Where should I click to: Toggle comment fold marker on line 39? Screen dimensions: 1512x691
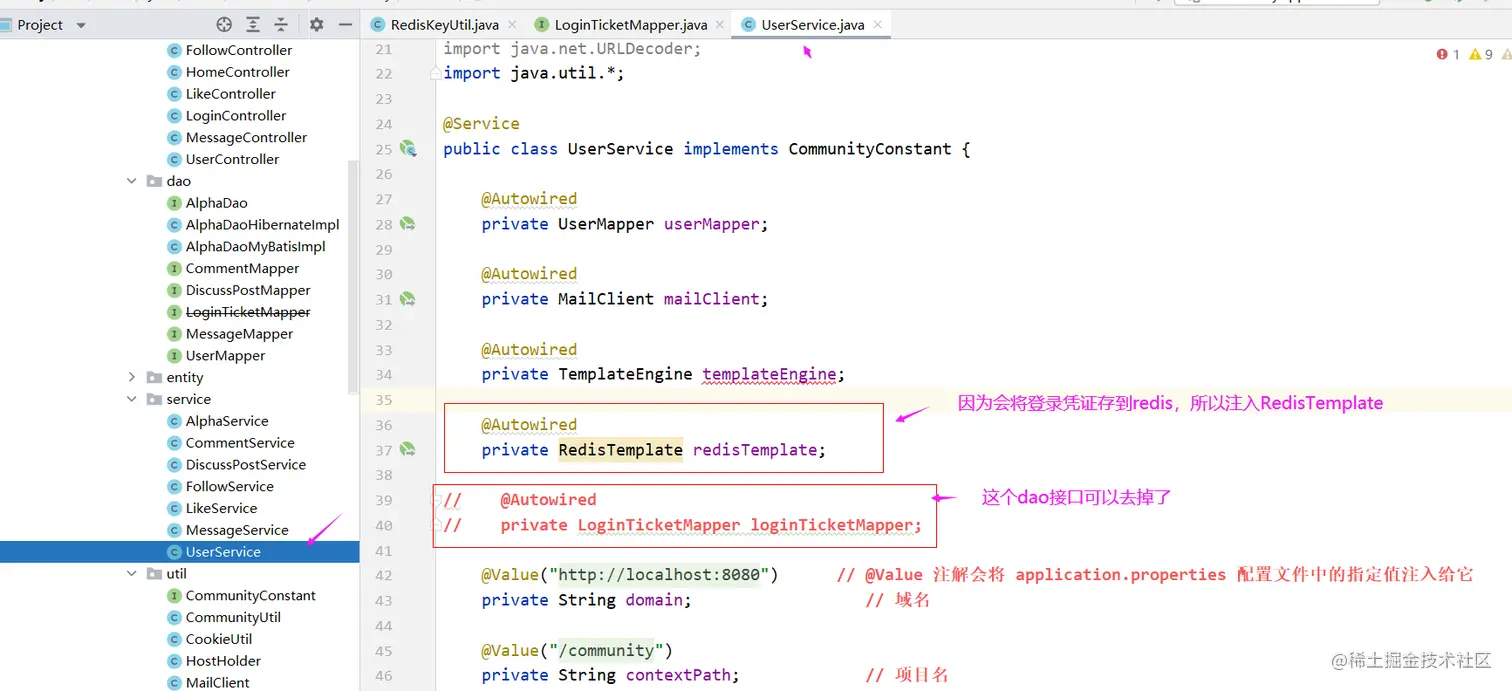pyautogui.click(x=436, y=500)
